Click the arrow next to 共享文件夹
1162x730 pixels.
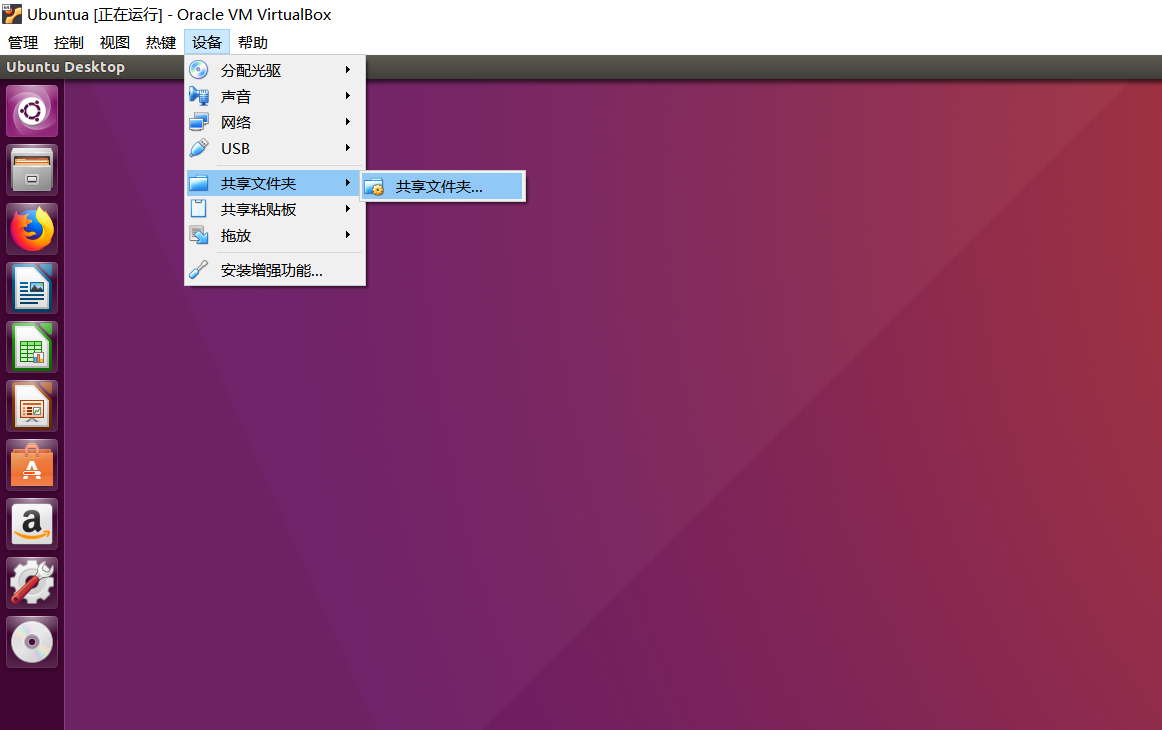click(348, 183)
